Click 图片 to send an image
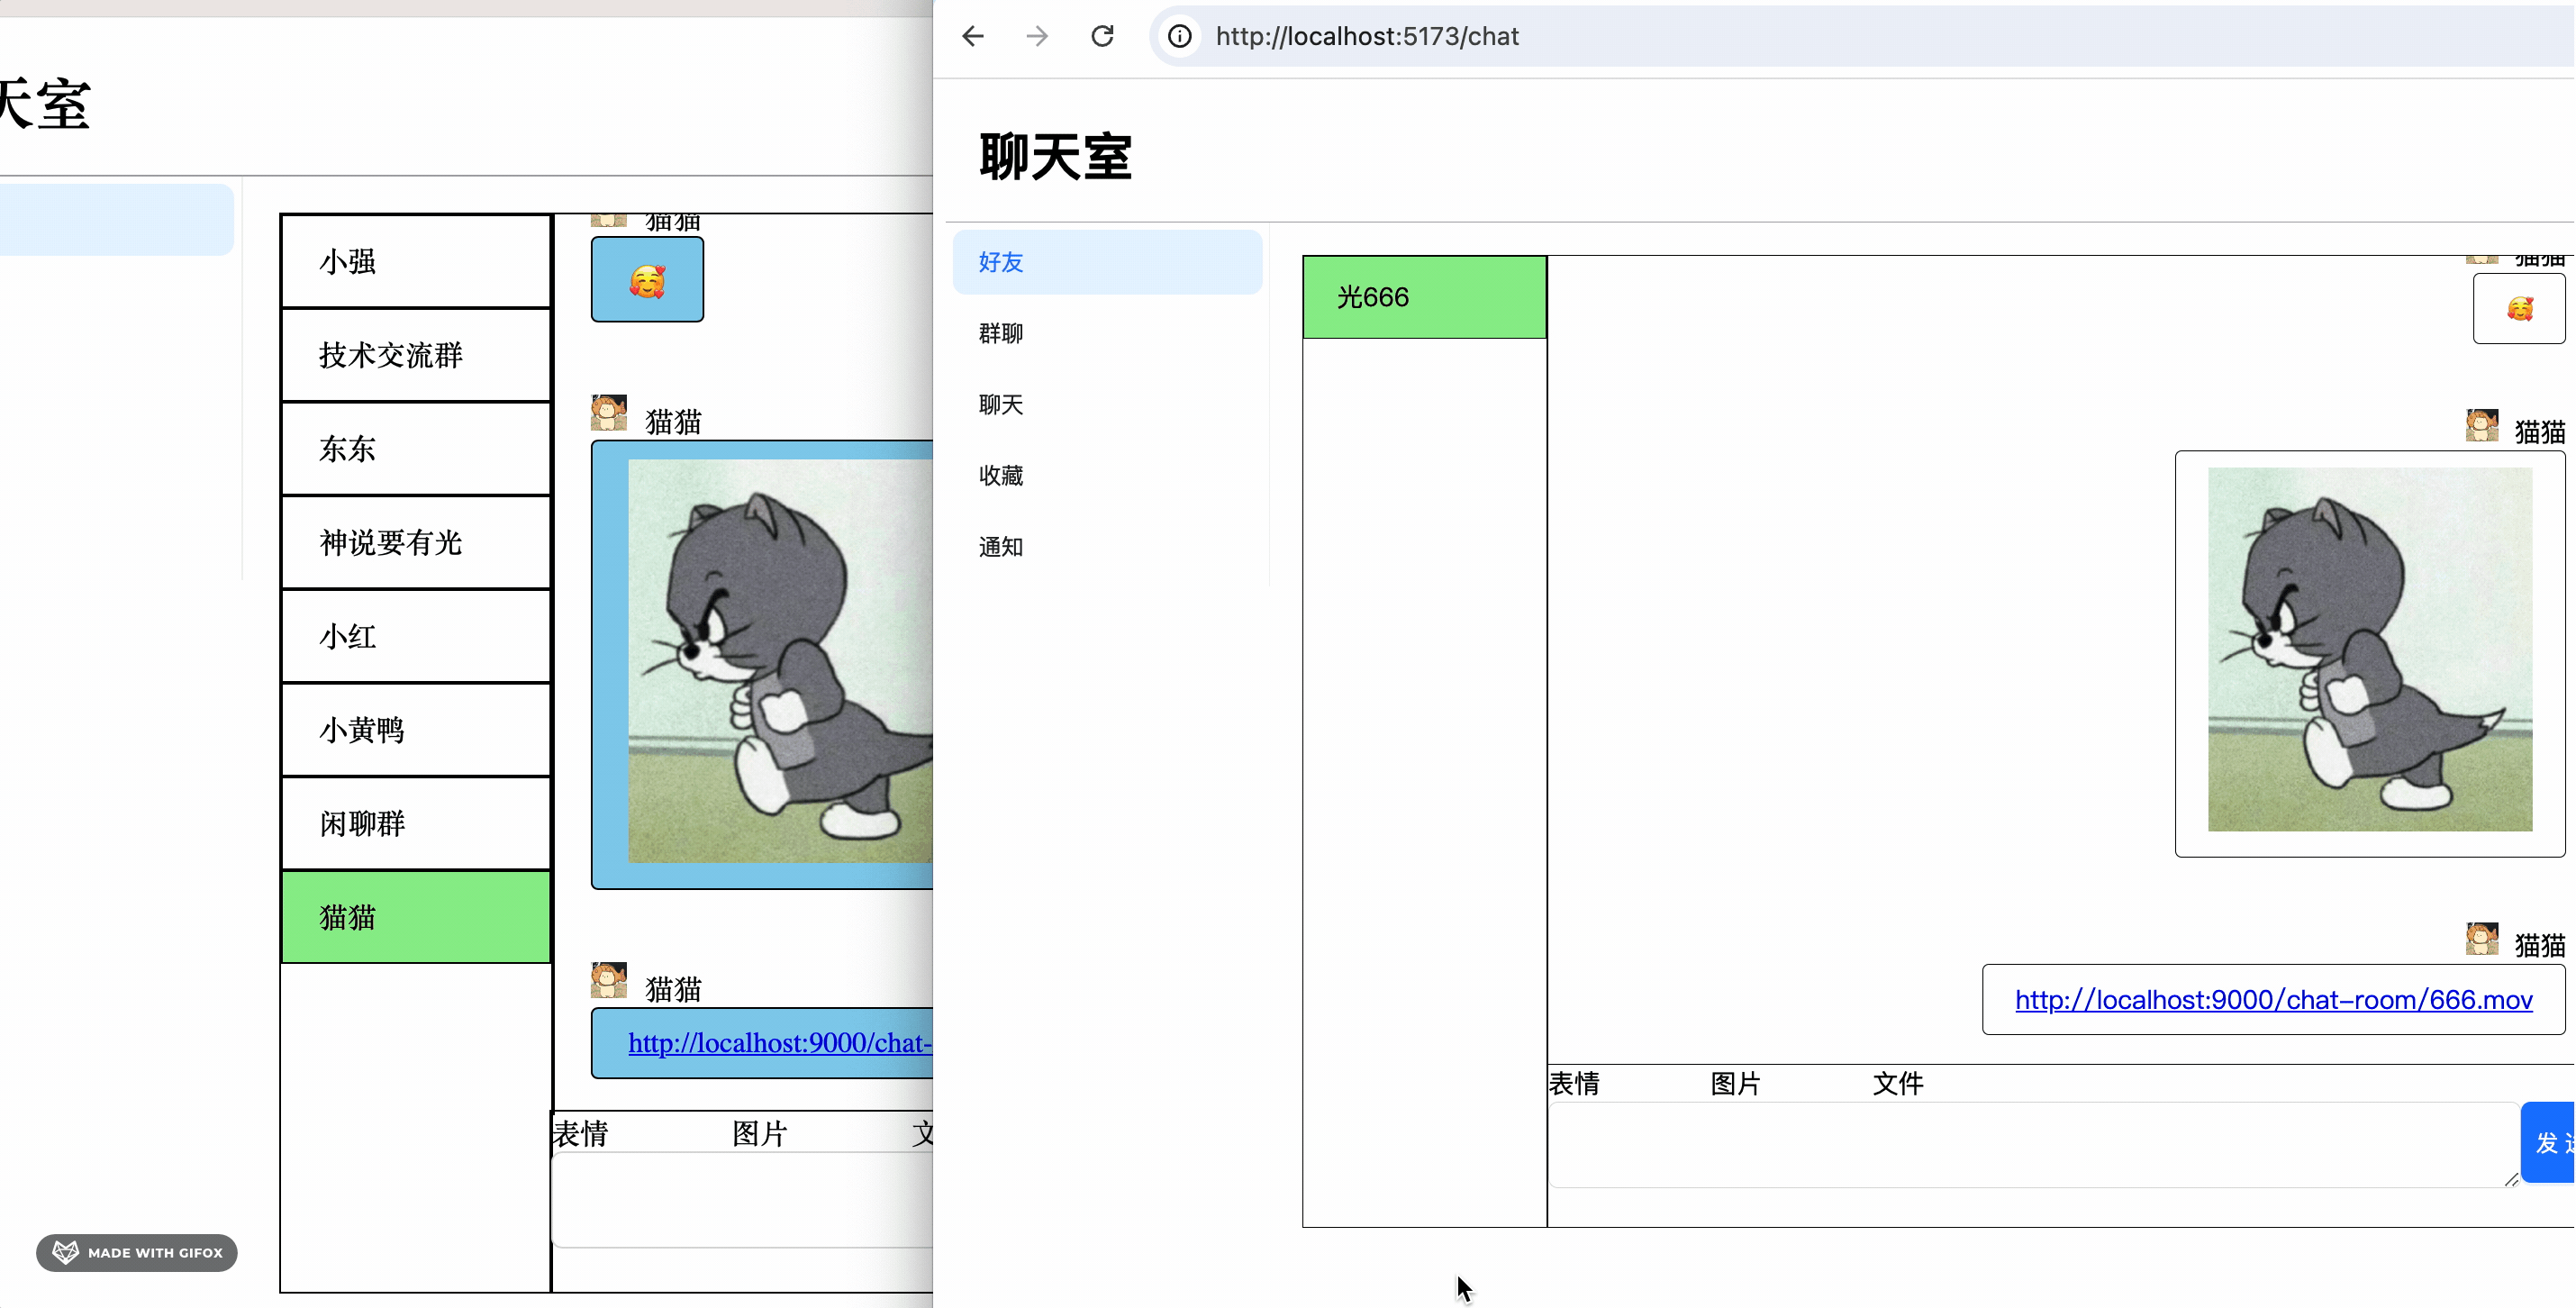The image size is (2576, 1308). (1735, 1084)
